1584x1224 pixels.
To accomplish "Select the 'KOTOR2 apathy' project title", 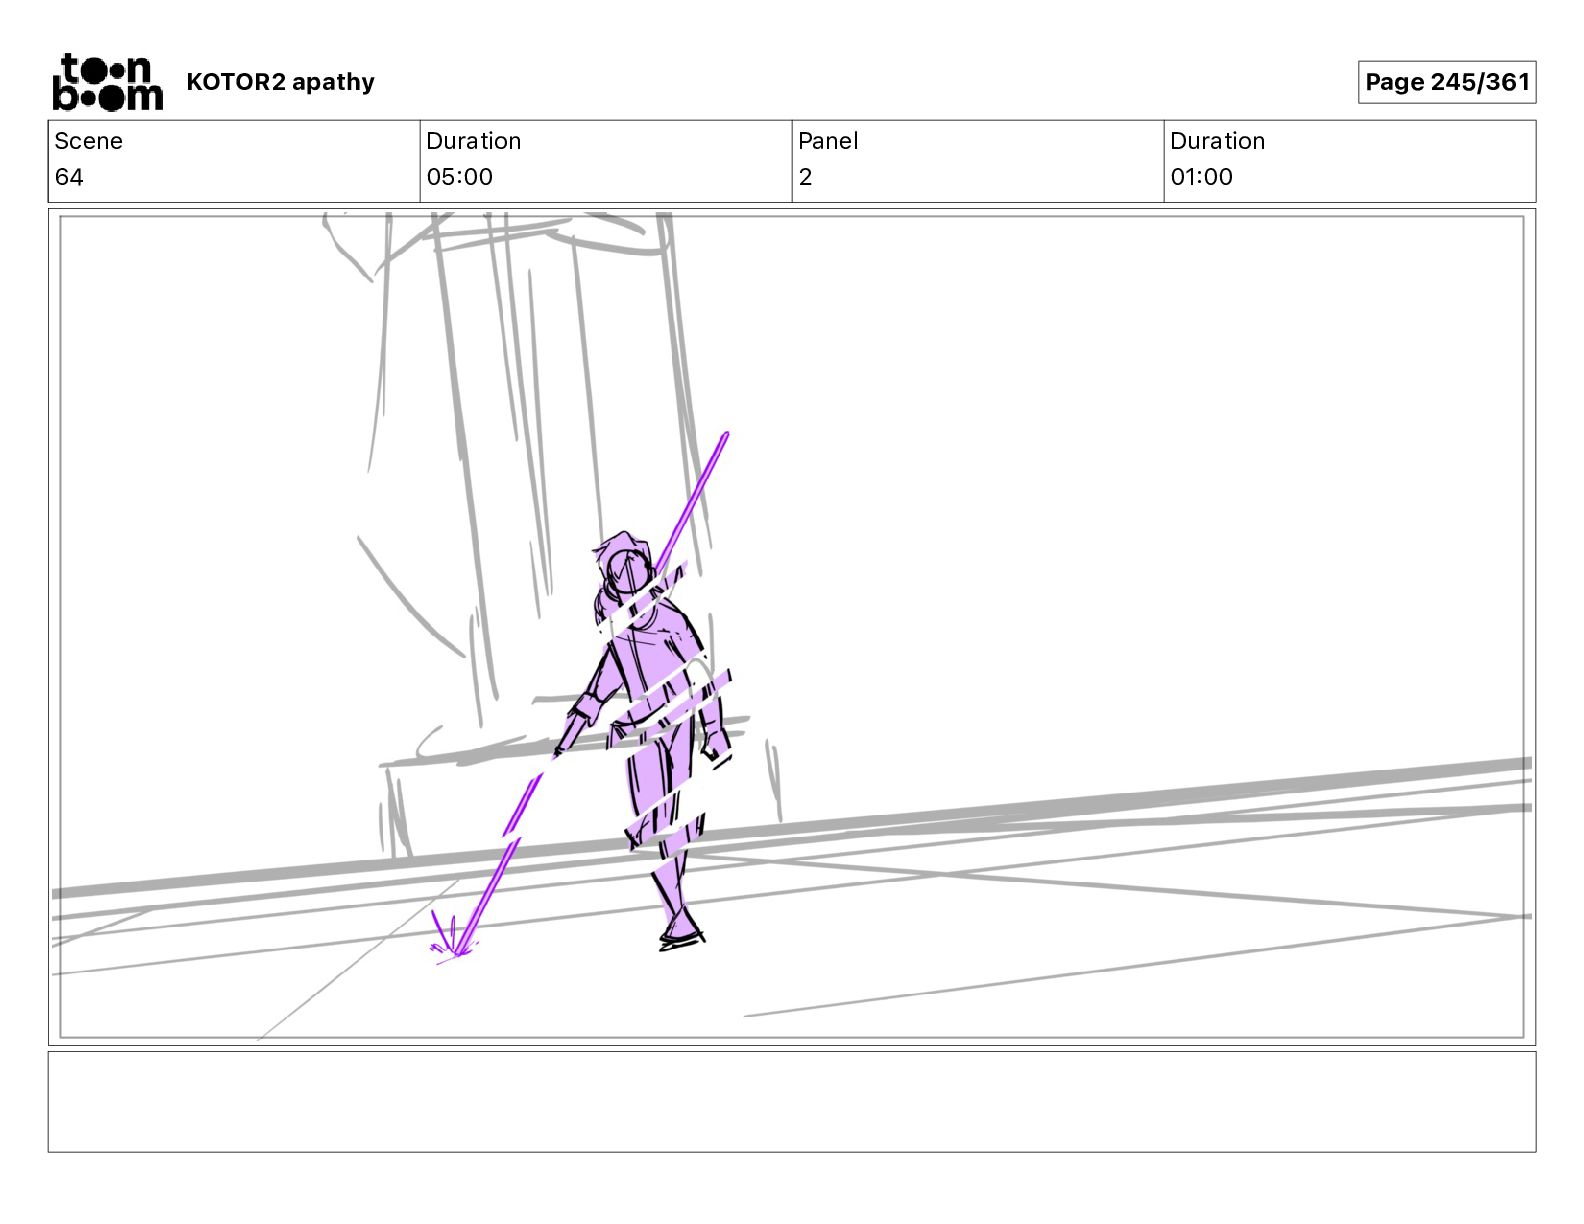I will [280, 82].
